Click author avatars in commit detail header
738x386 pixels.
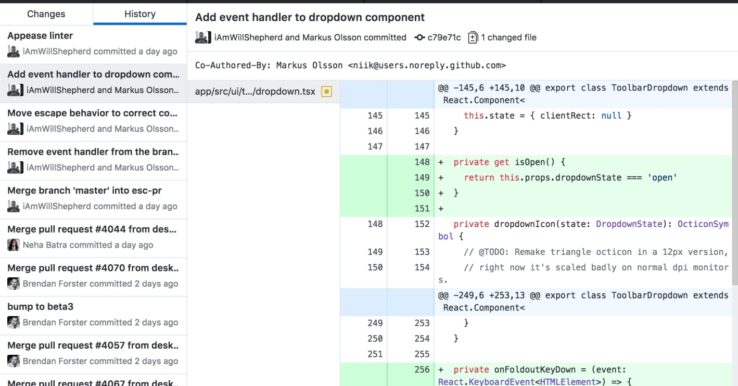(203, 38)
